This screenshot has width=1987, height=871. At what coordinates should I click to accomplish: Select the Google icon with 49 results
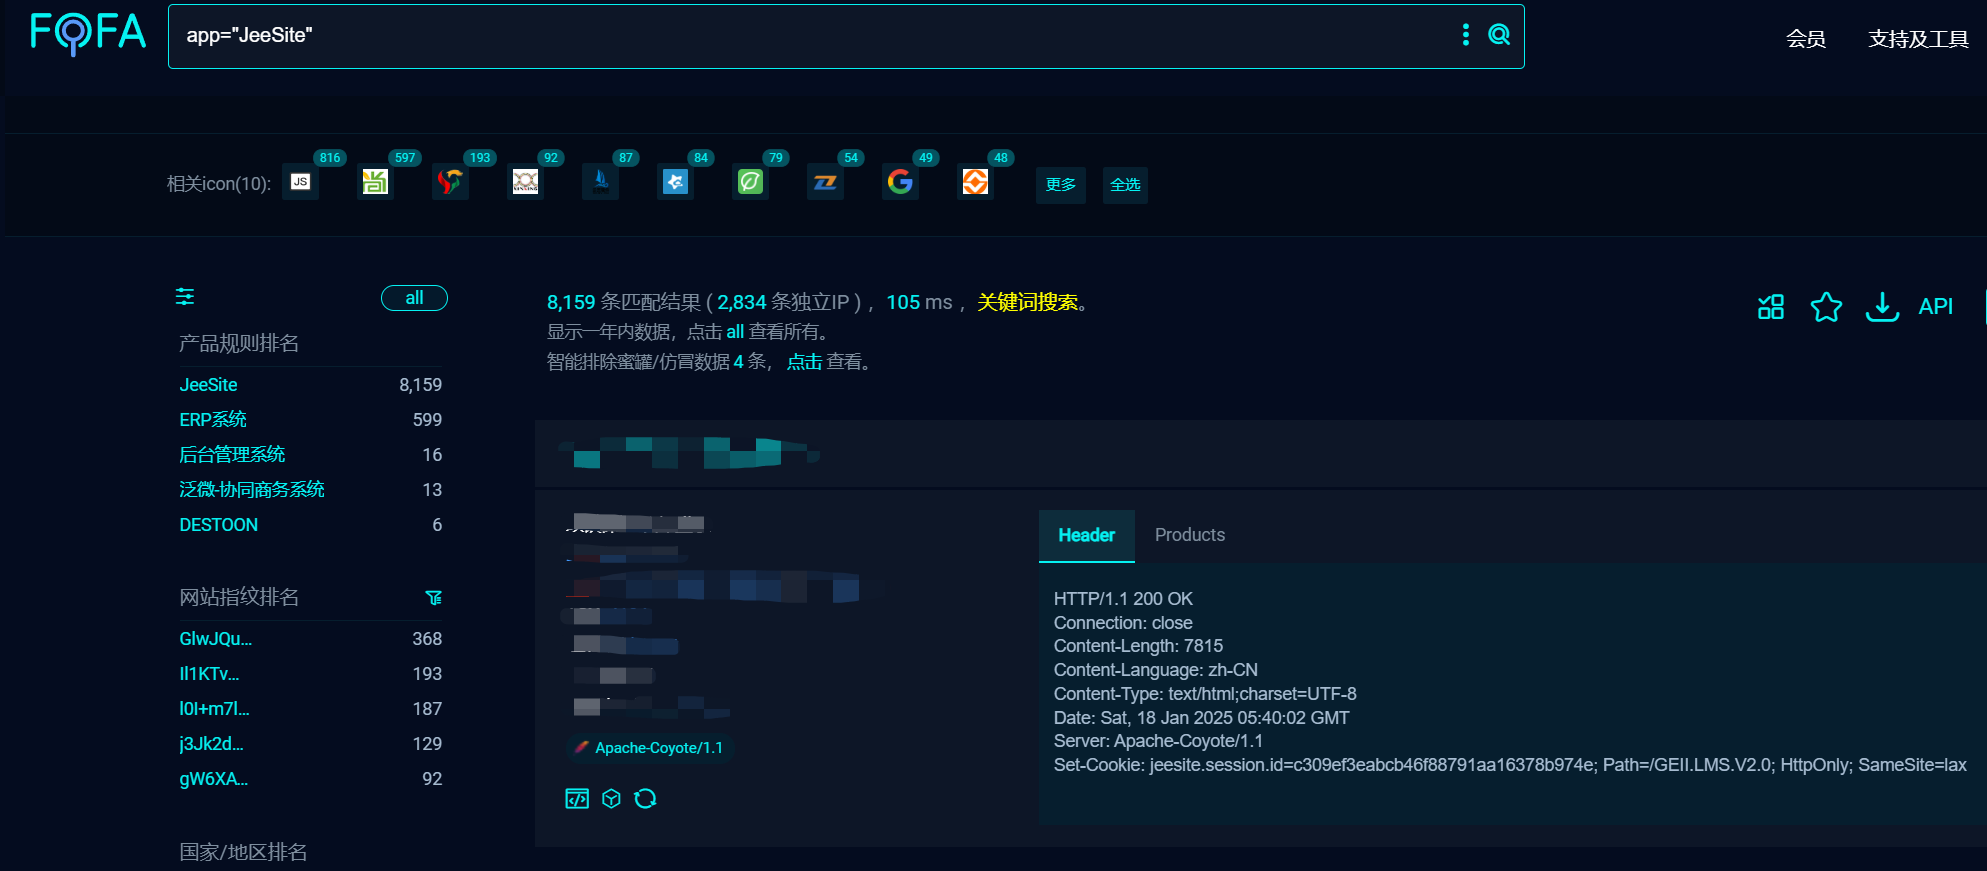click(900, 182)
